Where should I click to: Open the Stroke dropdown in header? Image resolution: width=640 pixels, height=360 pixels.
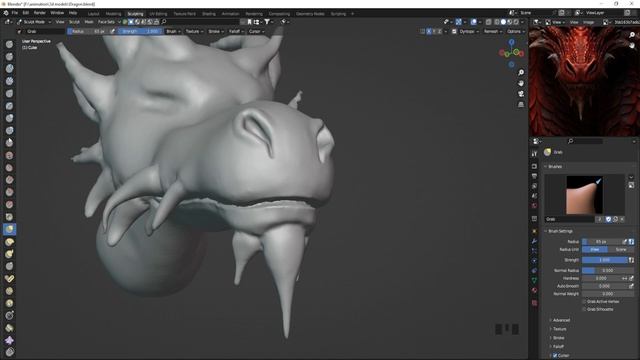click(x=216, y=31)
